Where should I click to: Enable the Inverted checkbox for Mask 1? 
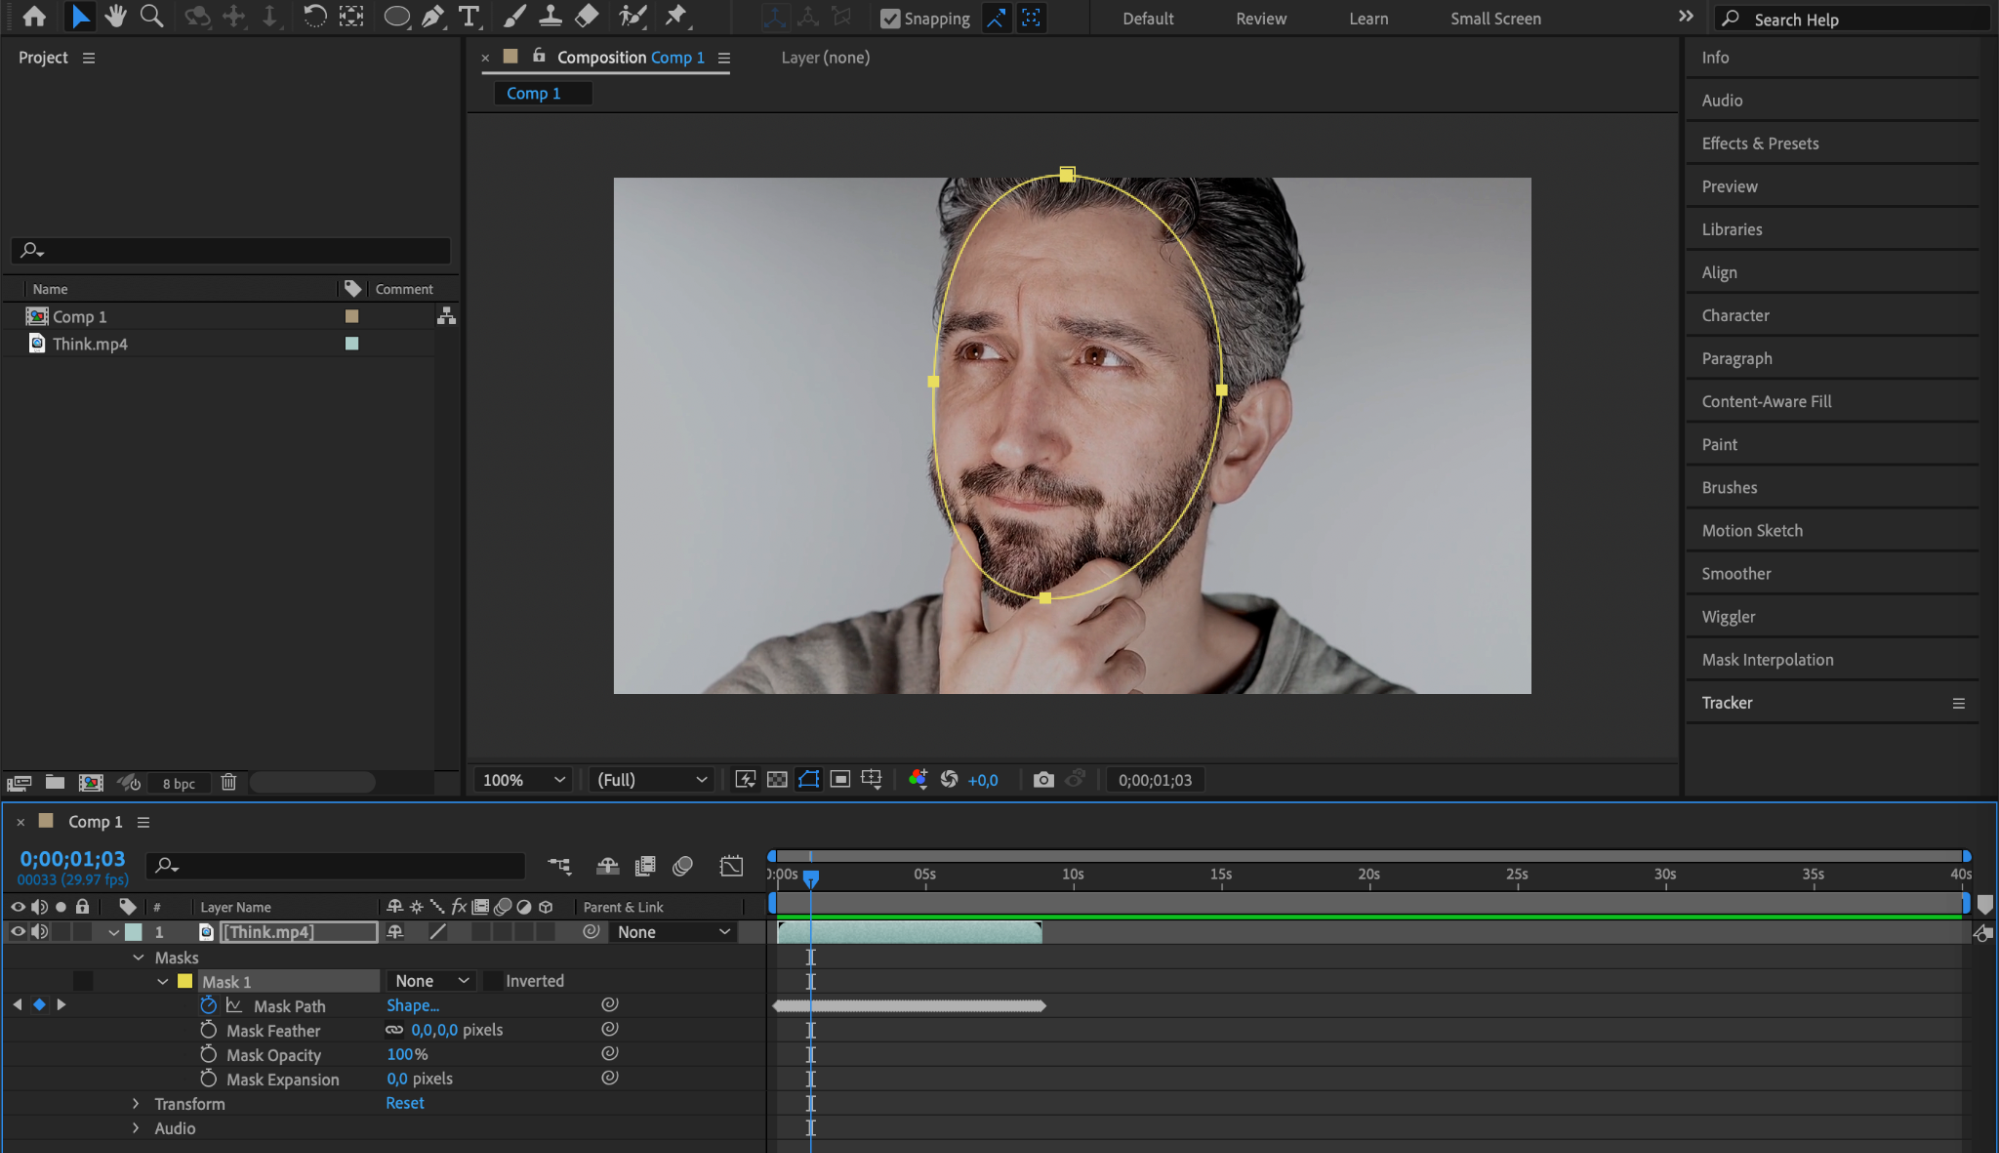coord(493,981)
